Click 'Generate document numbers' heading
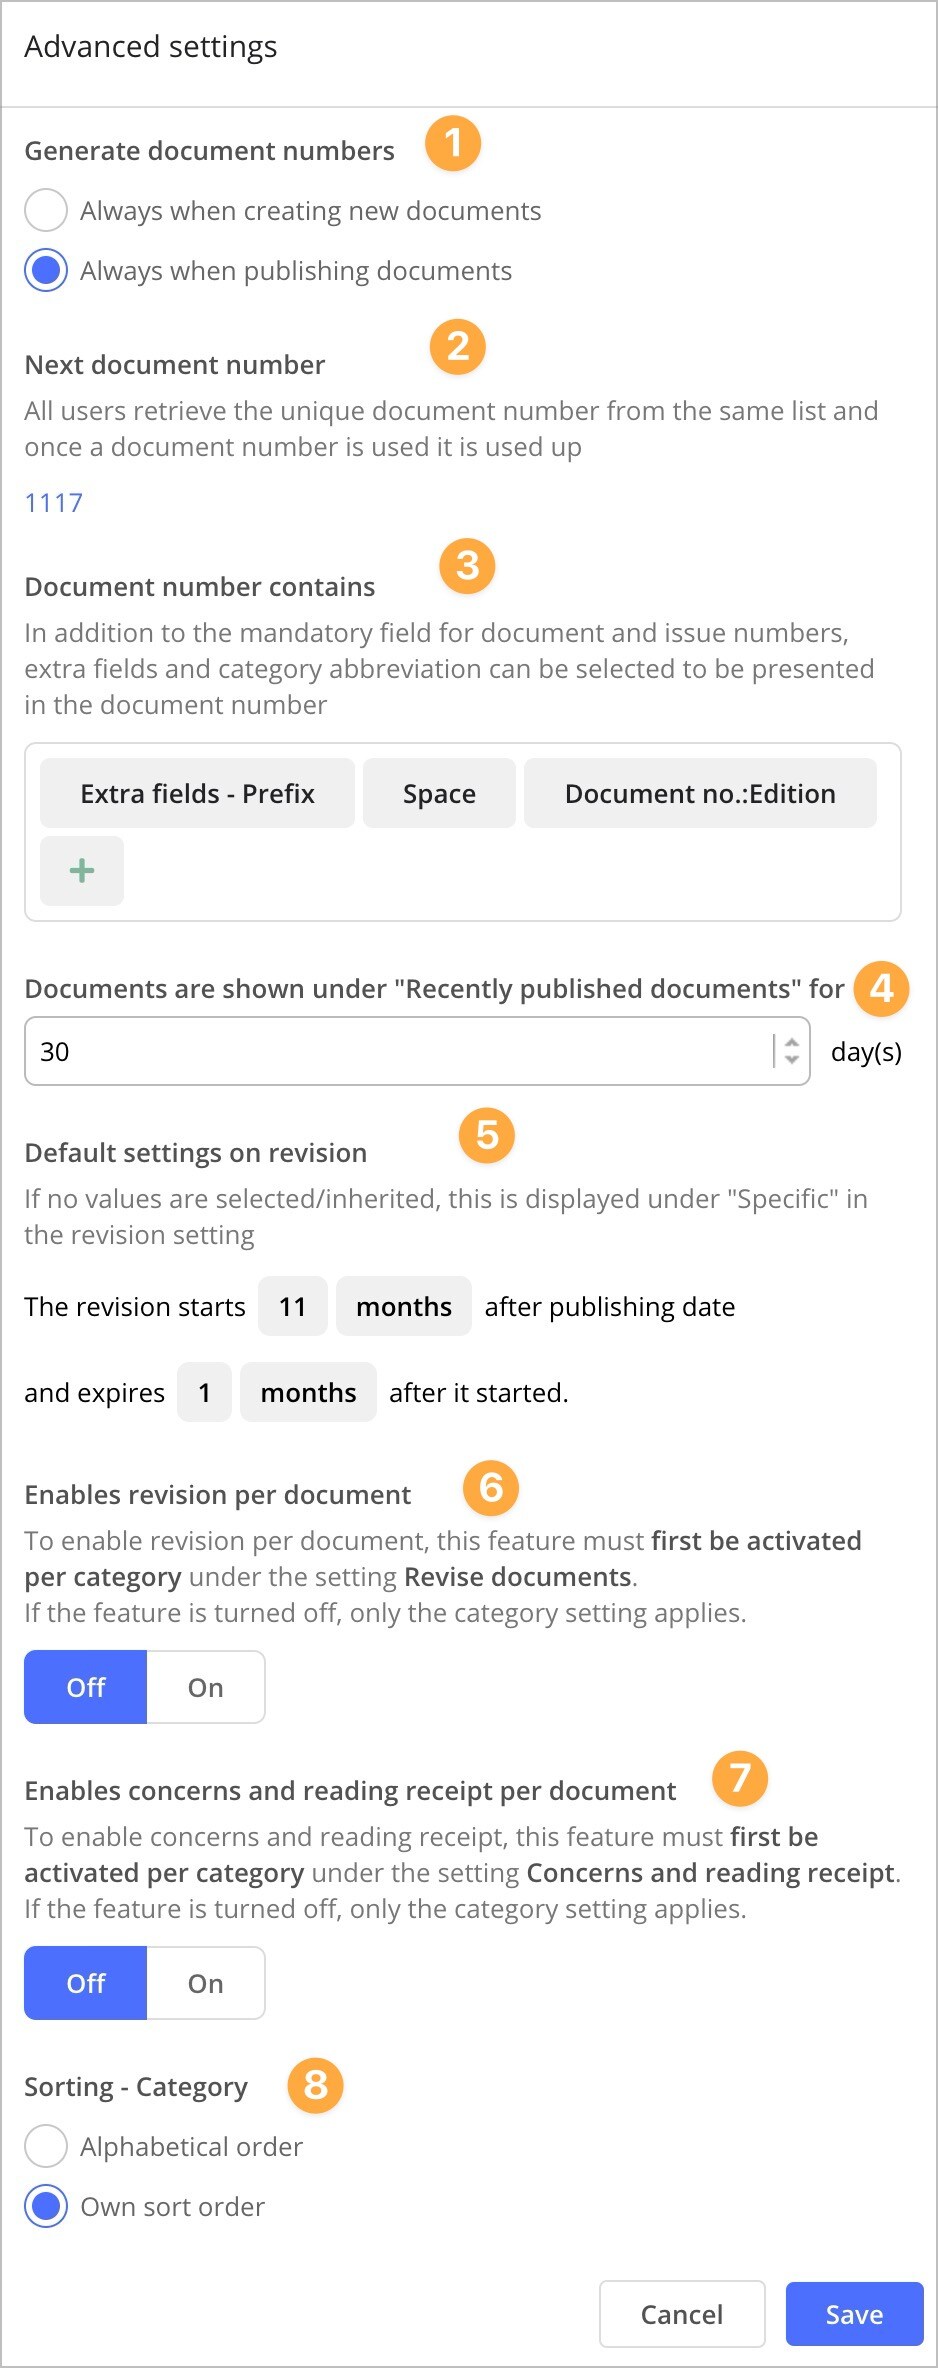The height and width of the screenshot is (2368, 938). [210, 151]
